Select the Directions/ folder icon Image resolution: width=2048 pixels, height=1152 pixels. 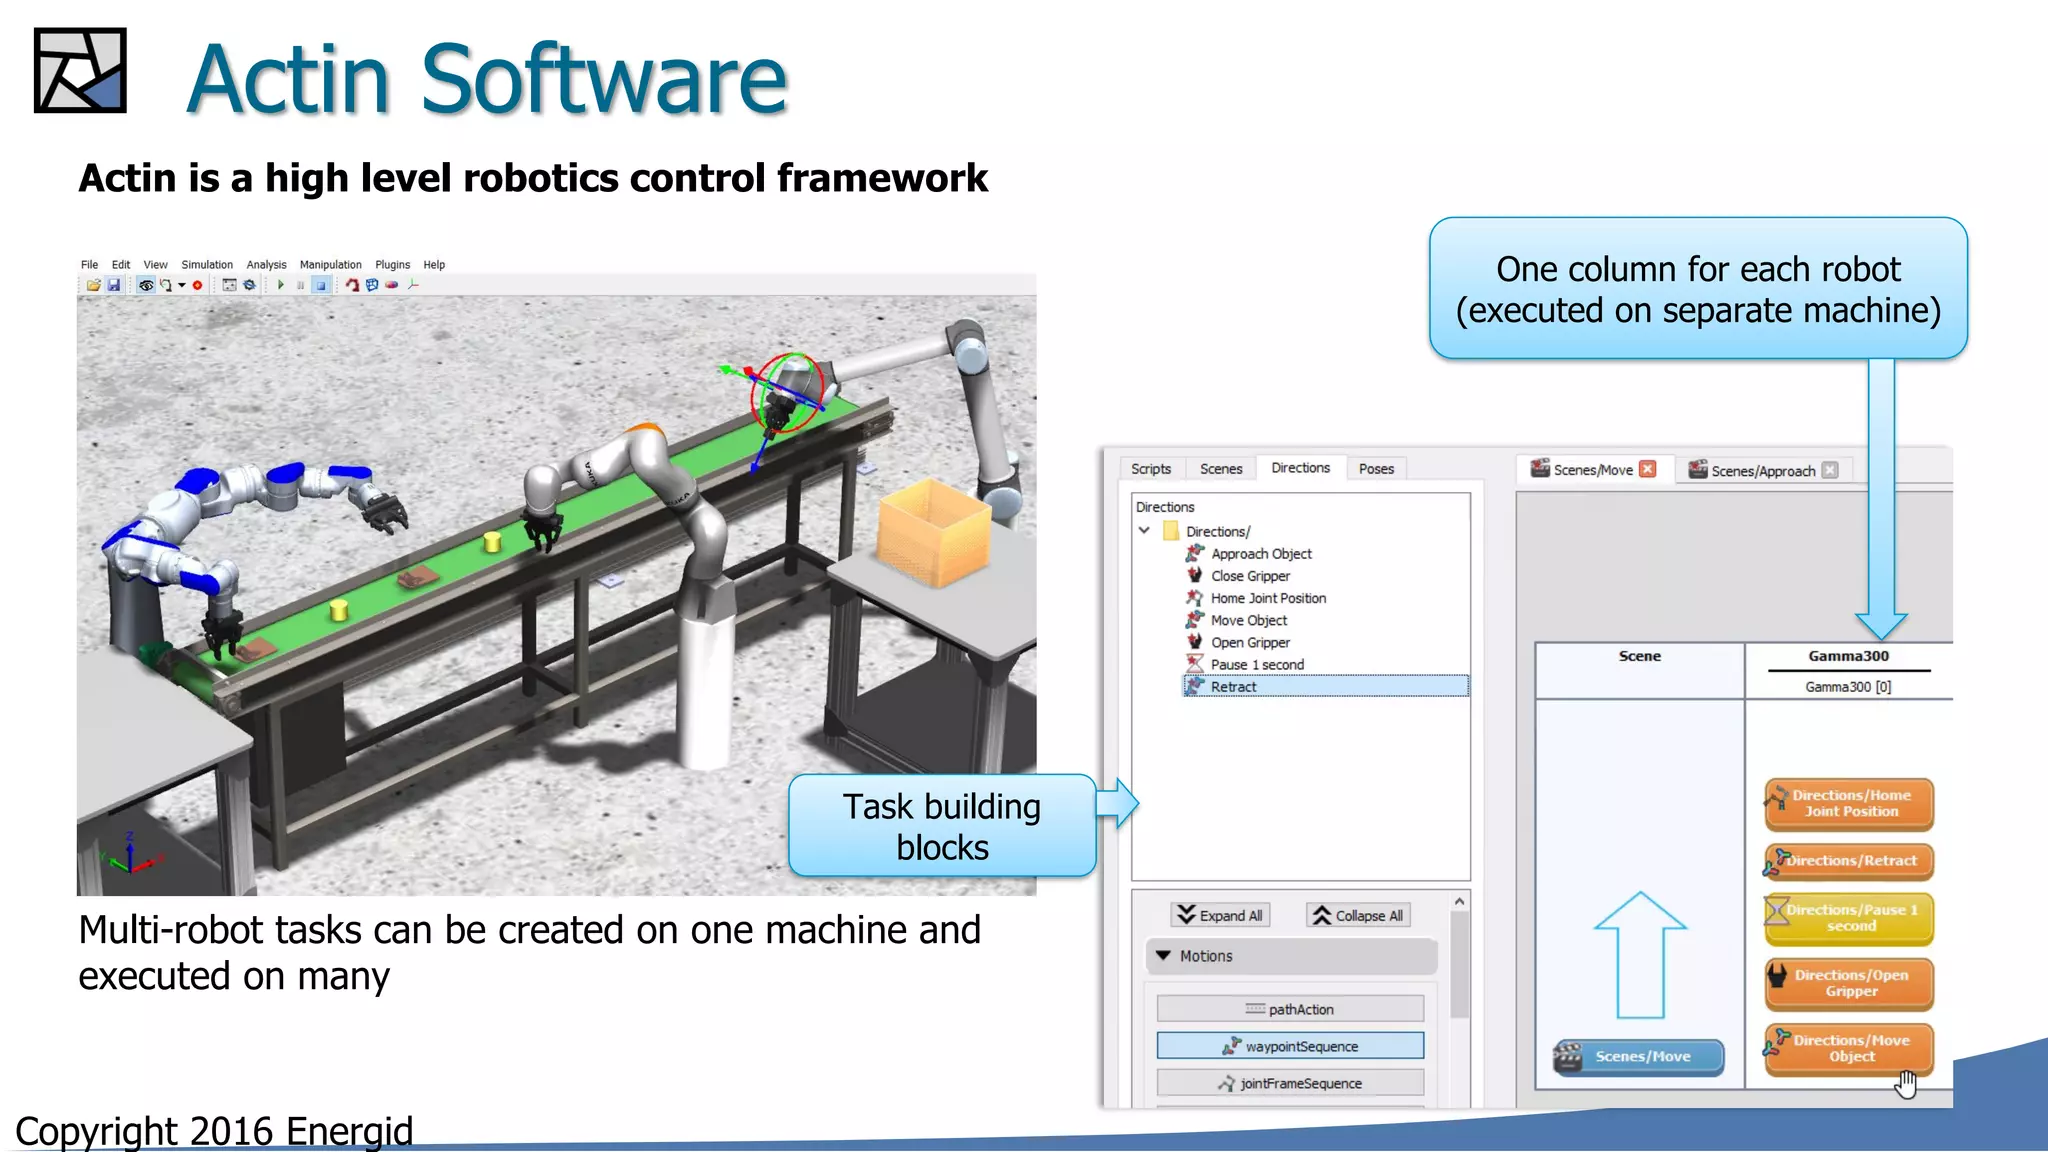click(1170, 531)
